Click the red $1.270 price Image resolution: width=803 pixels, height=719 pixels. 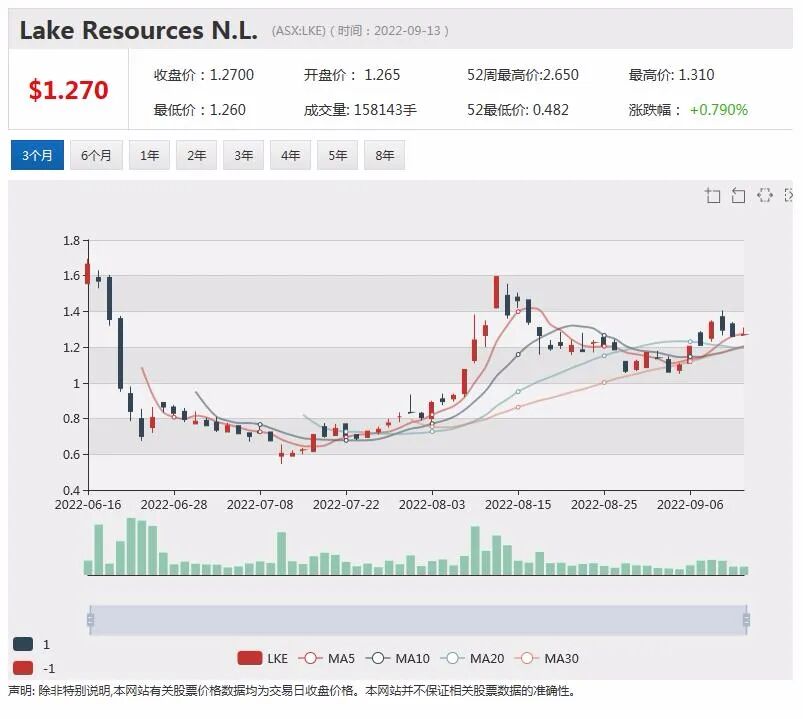coord(68,90)
